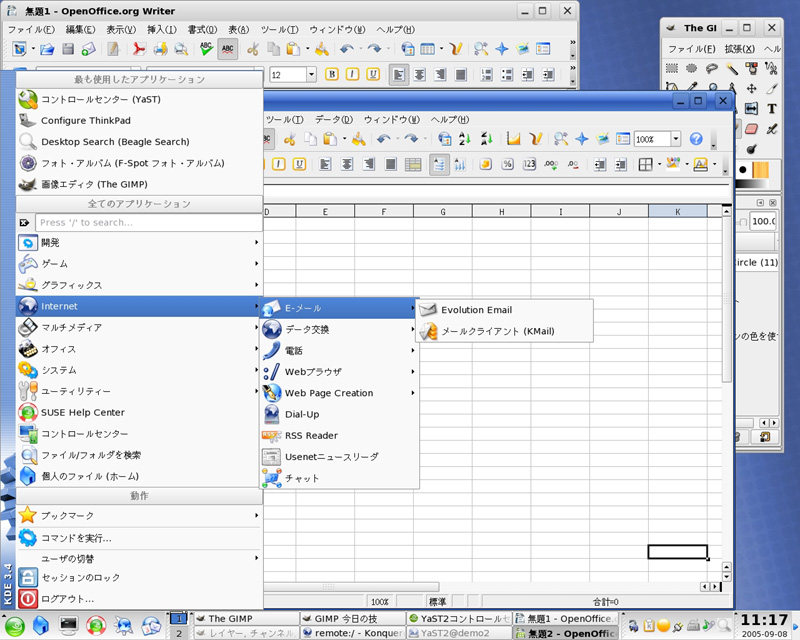
Task: Click the Configure ThinkPad laptop icon
Action: click(x=28, y=120)
